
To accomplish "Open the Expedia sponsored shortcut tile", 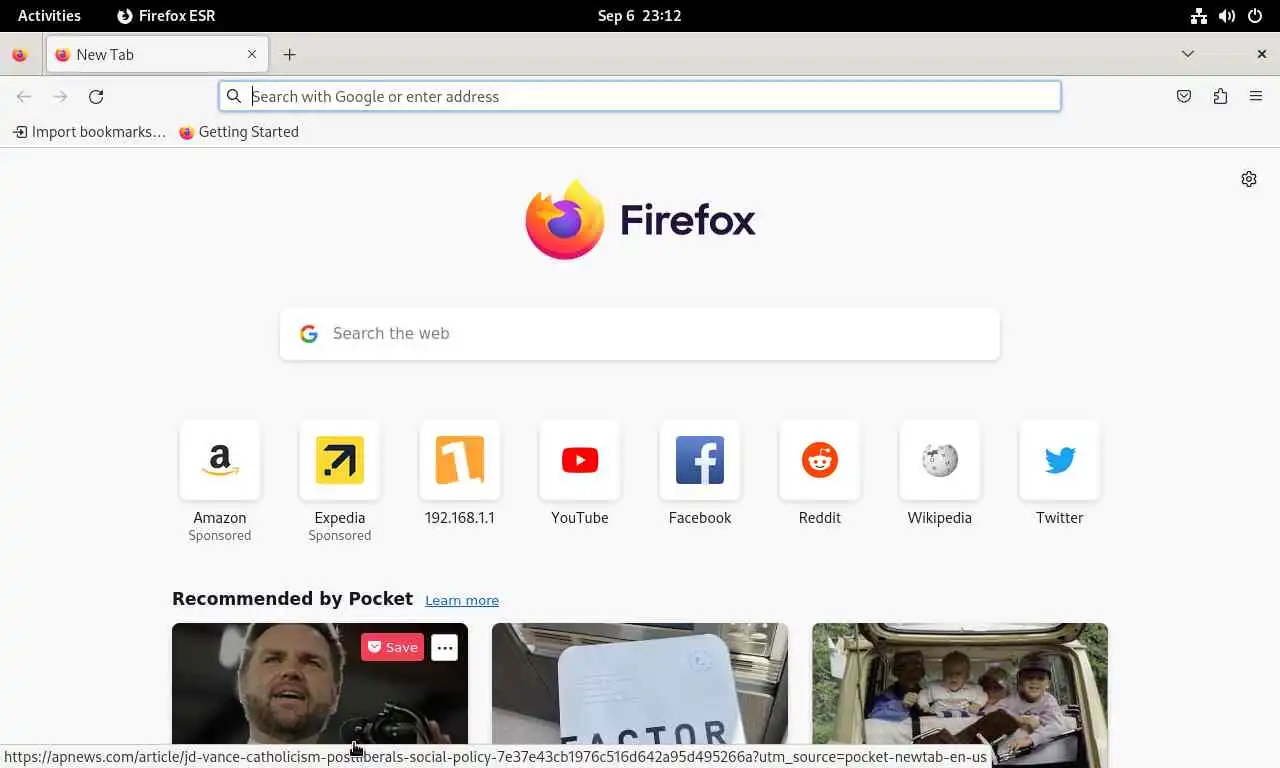I will pyautogui.click(x=340, y=460).
